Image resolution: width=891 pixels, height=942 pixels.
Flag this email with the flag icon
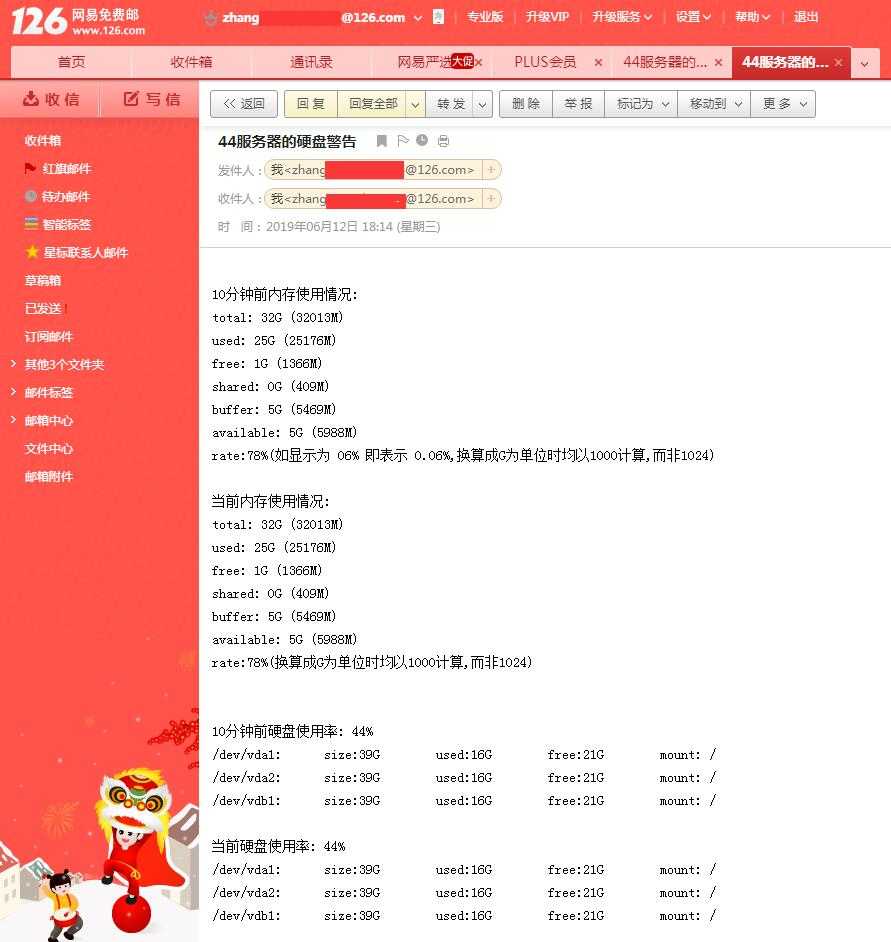[x=403, y=141]
